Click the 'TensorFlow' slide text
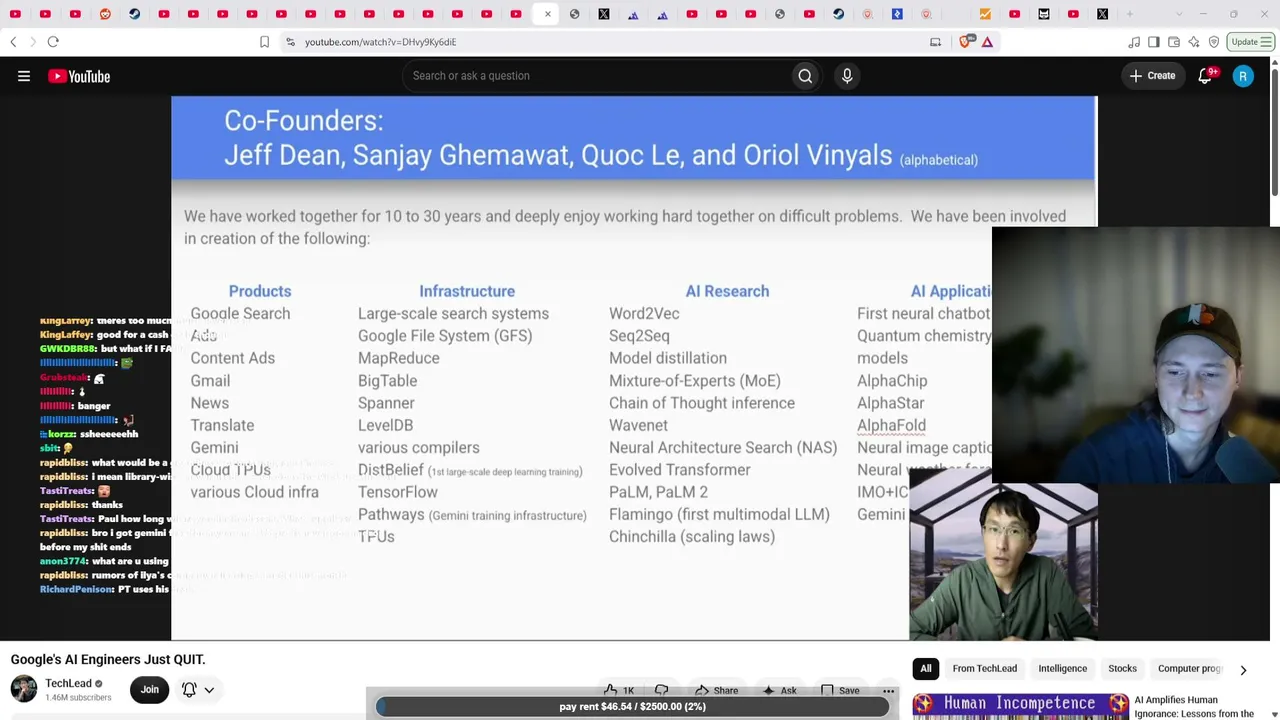Image resolution: width=1280 pixels, height=720 pixels. 398,492
